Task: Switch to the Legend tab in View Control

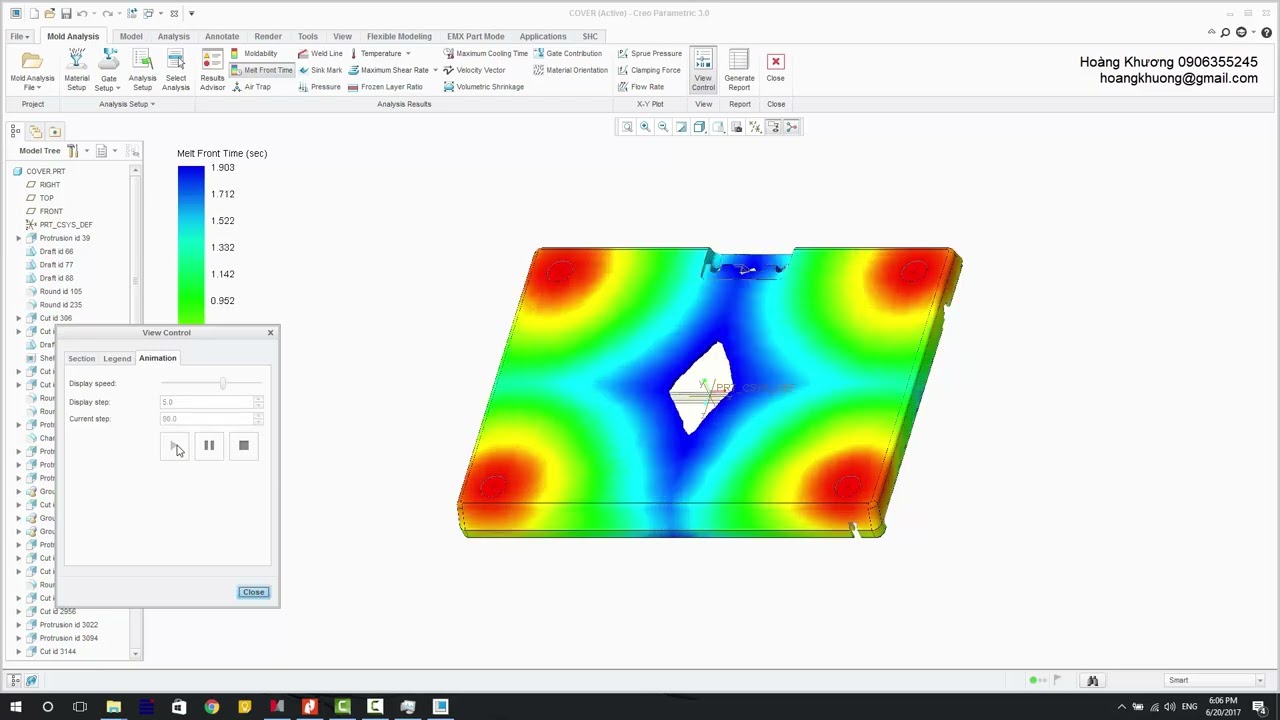Action: [117, 358]
